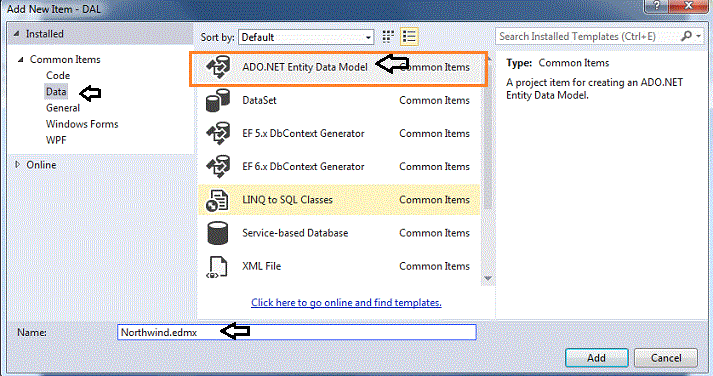Viewport: 713px width, 376px height.
Task: Click the DataSet cylinders icon
Action: click(x=217, y=100)
